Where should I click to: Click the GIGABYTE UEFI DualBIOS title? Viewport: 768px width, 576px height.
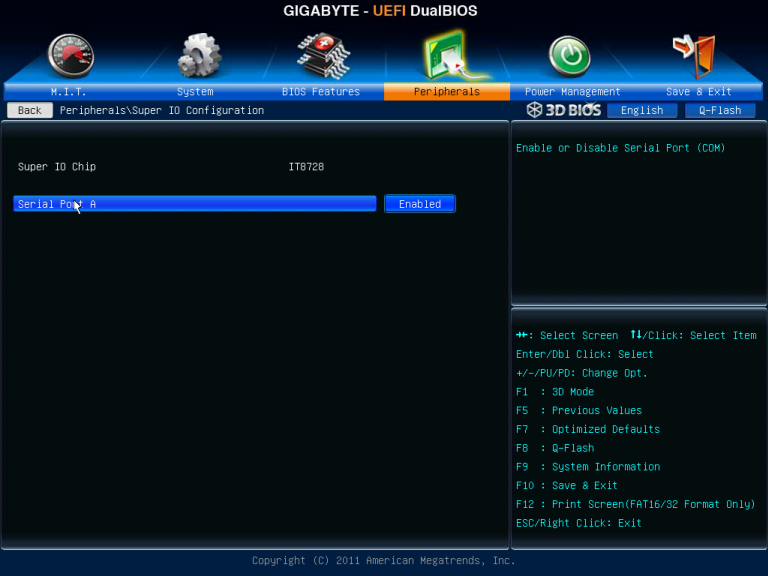click(380, 11)
